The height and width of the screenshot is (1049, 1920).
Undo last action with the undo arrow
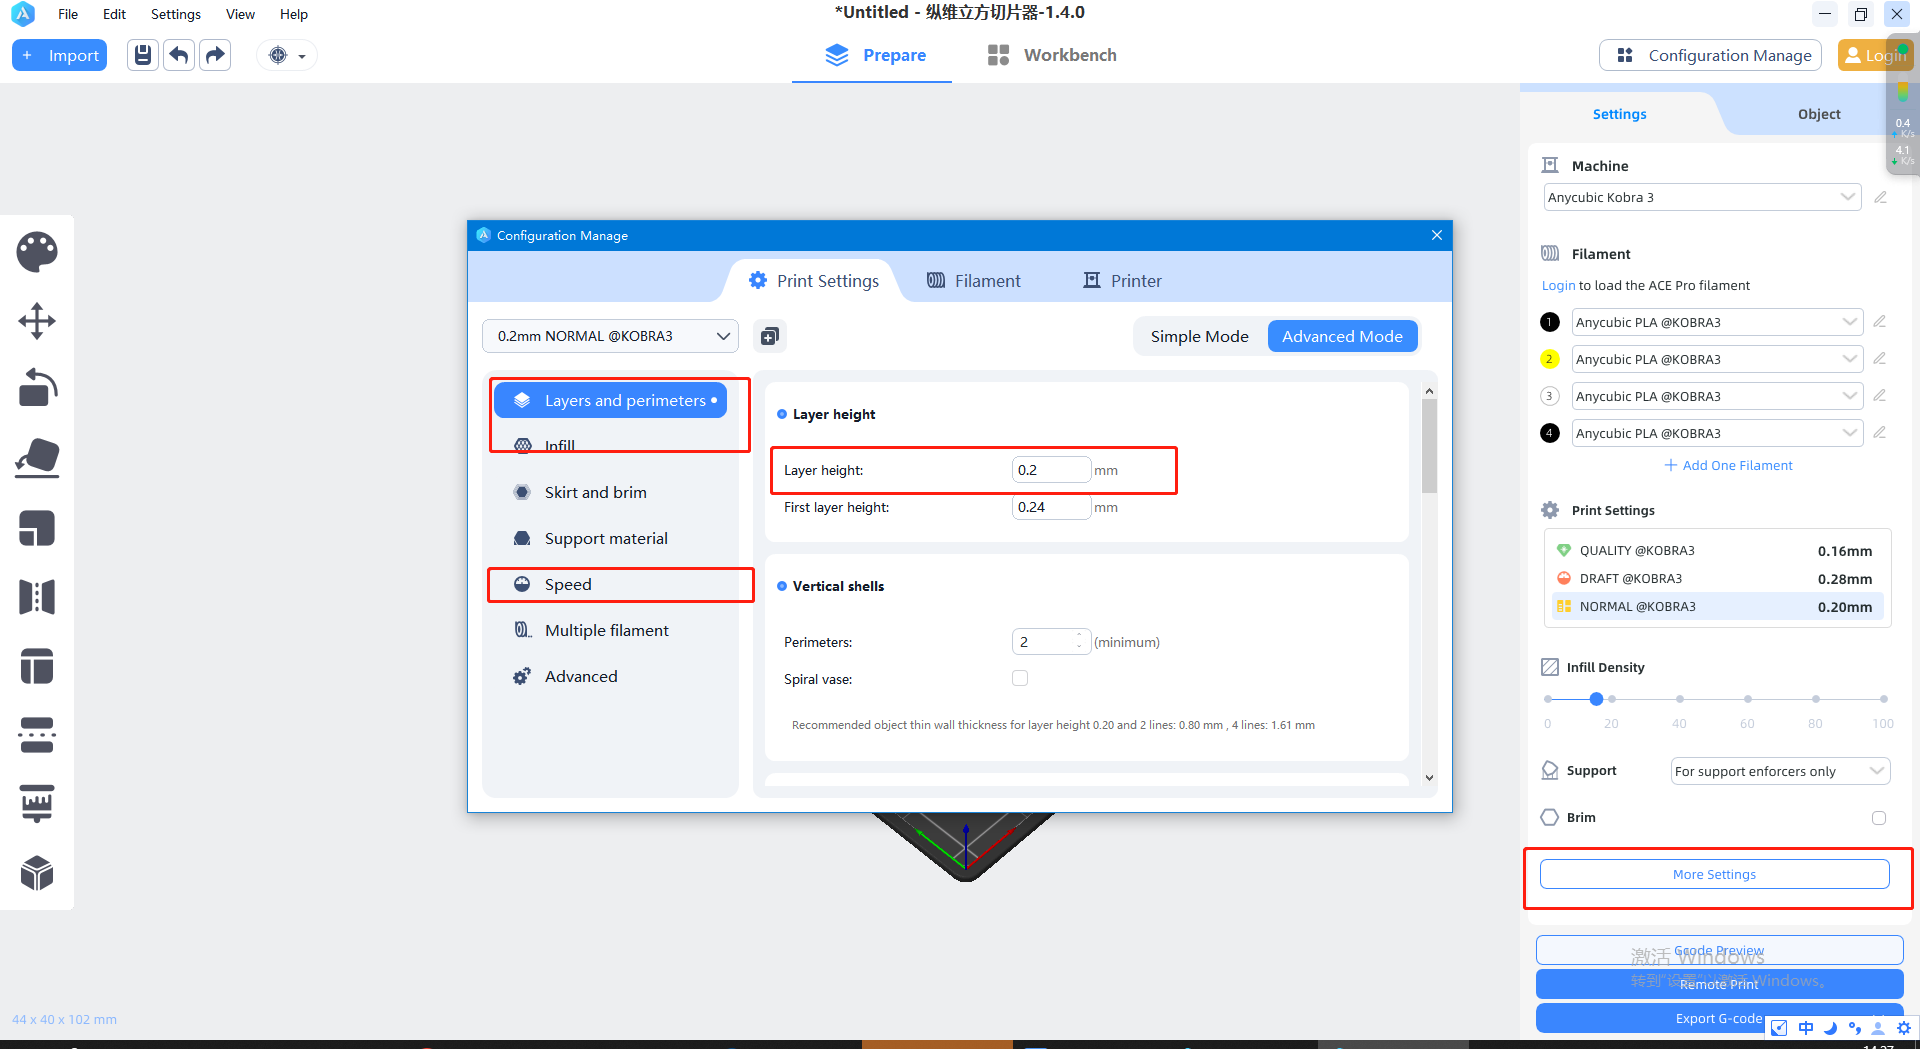[x=179, y=55]
